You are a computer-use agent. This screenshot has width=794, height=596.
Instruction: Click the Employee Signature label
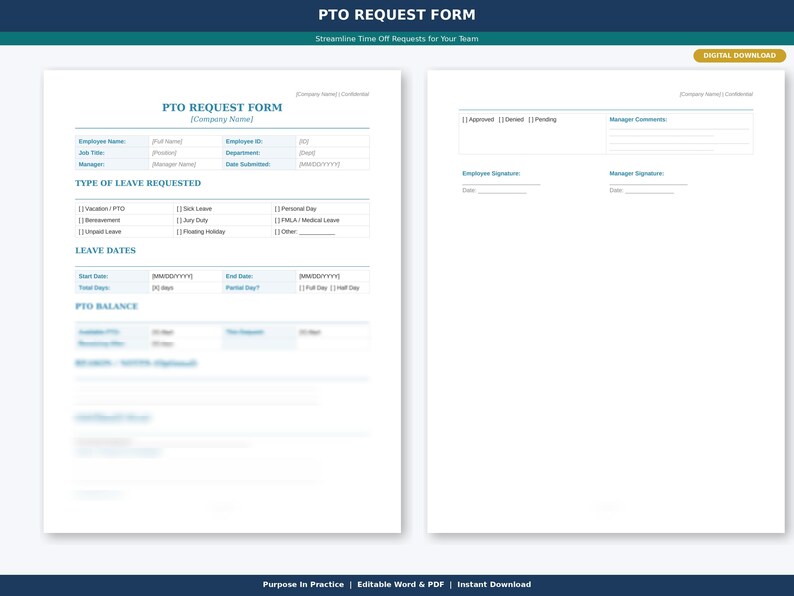pyautogui.click(x=491, y=173)
